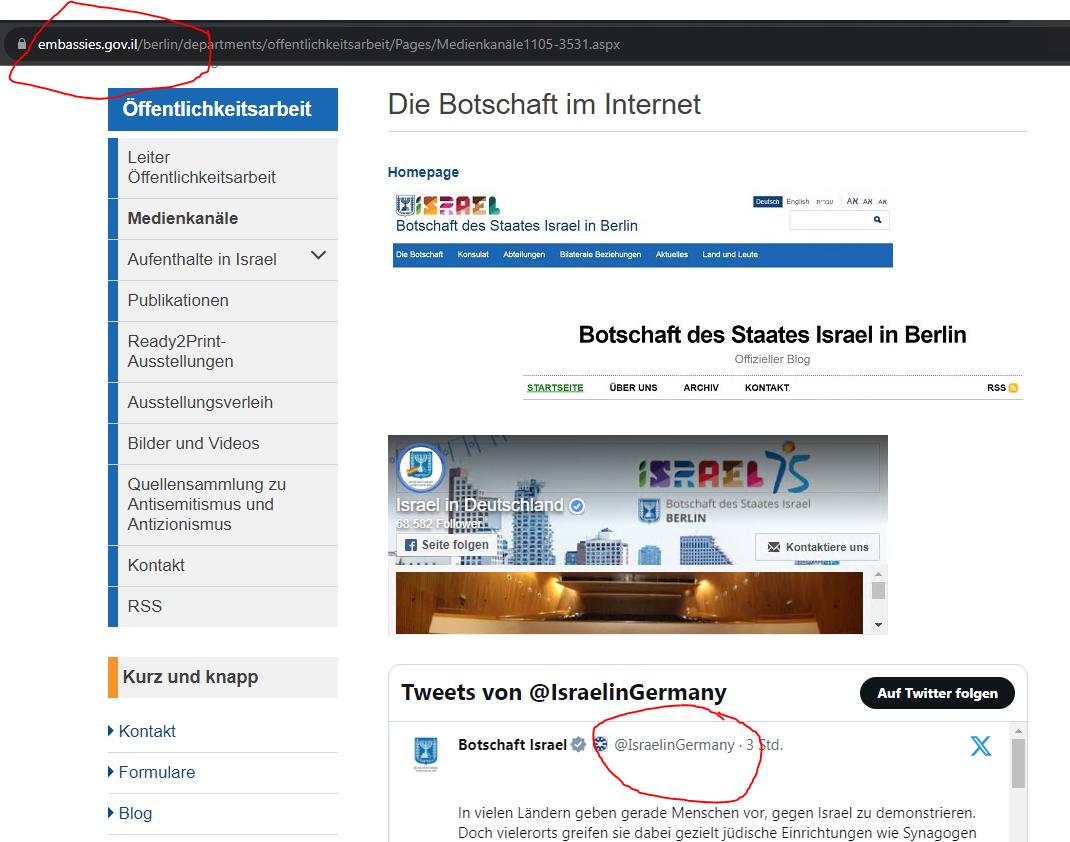Click Die Botschaft in blue preview navbar
Viewport: 1070px width, 842px height.
(419, 255)
